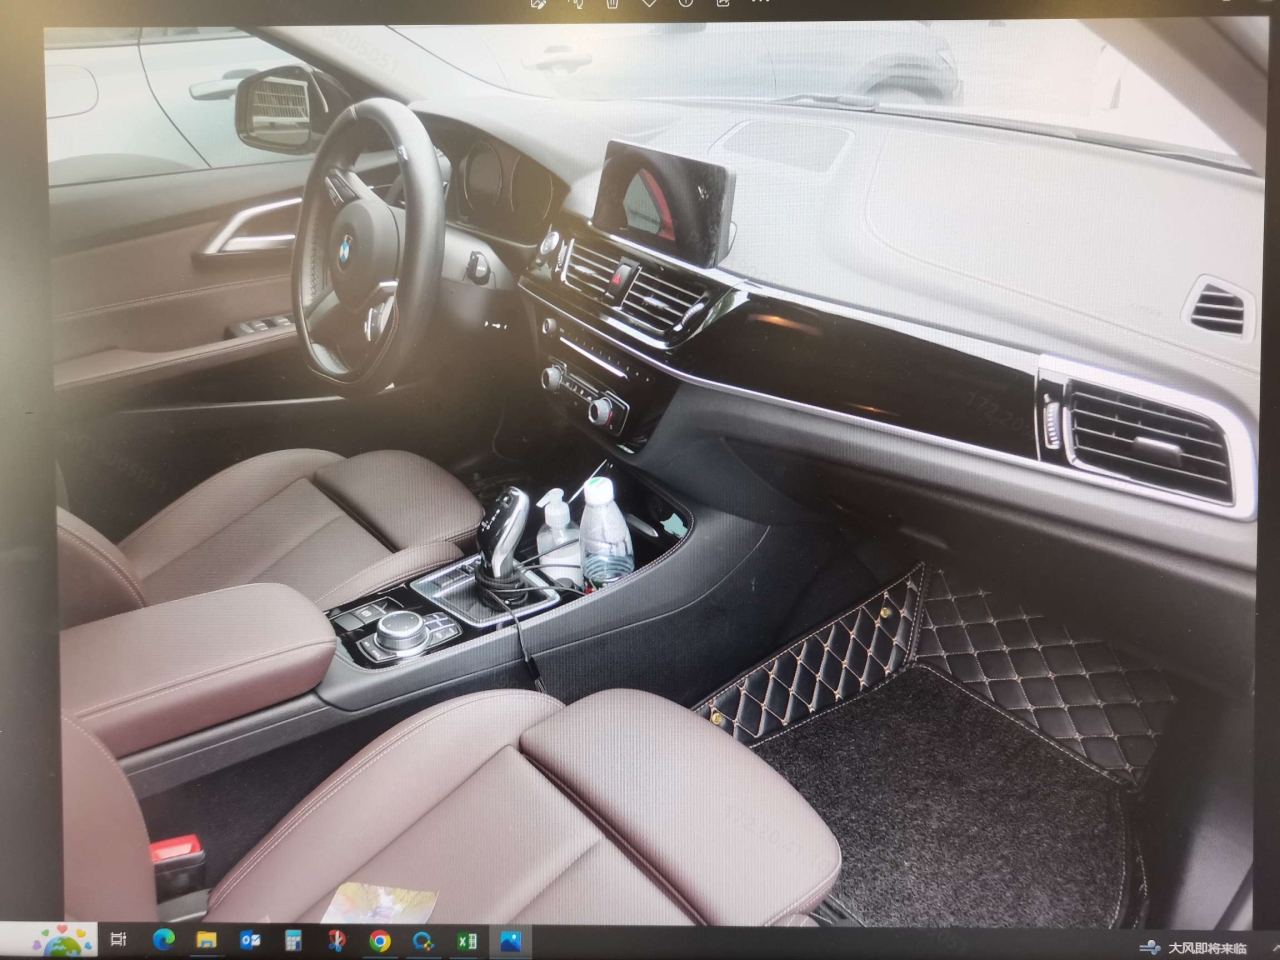
Task: Open the share icon in Photos toolbar
Action: pyautogui.click(x=722, y=3)
